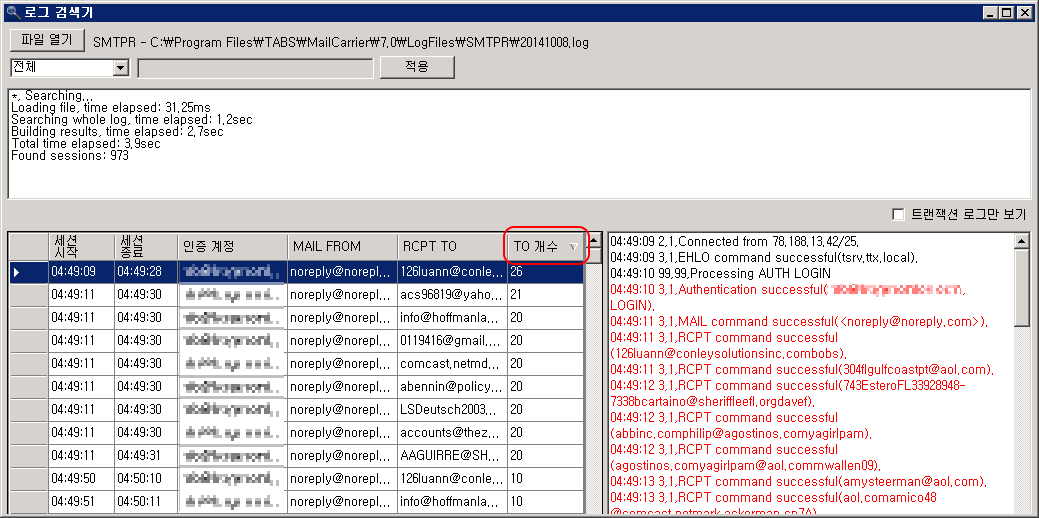Sort by the 인증 계정 column header
This screenshot has height=518, width=1039.
click(x=233, y=246)
